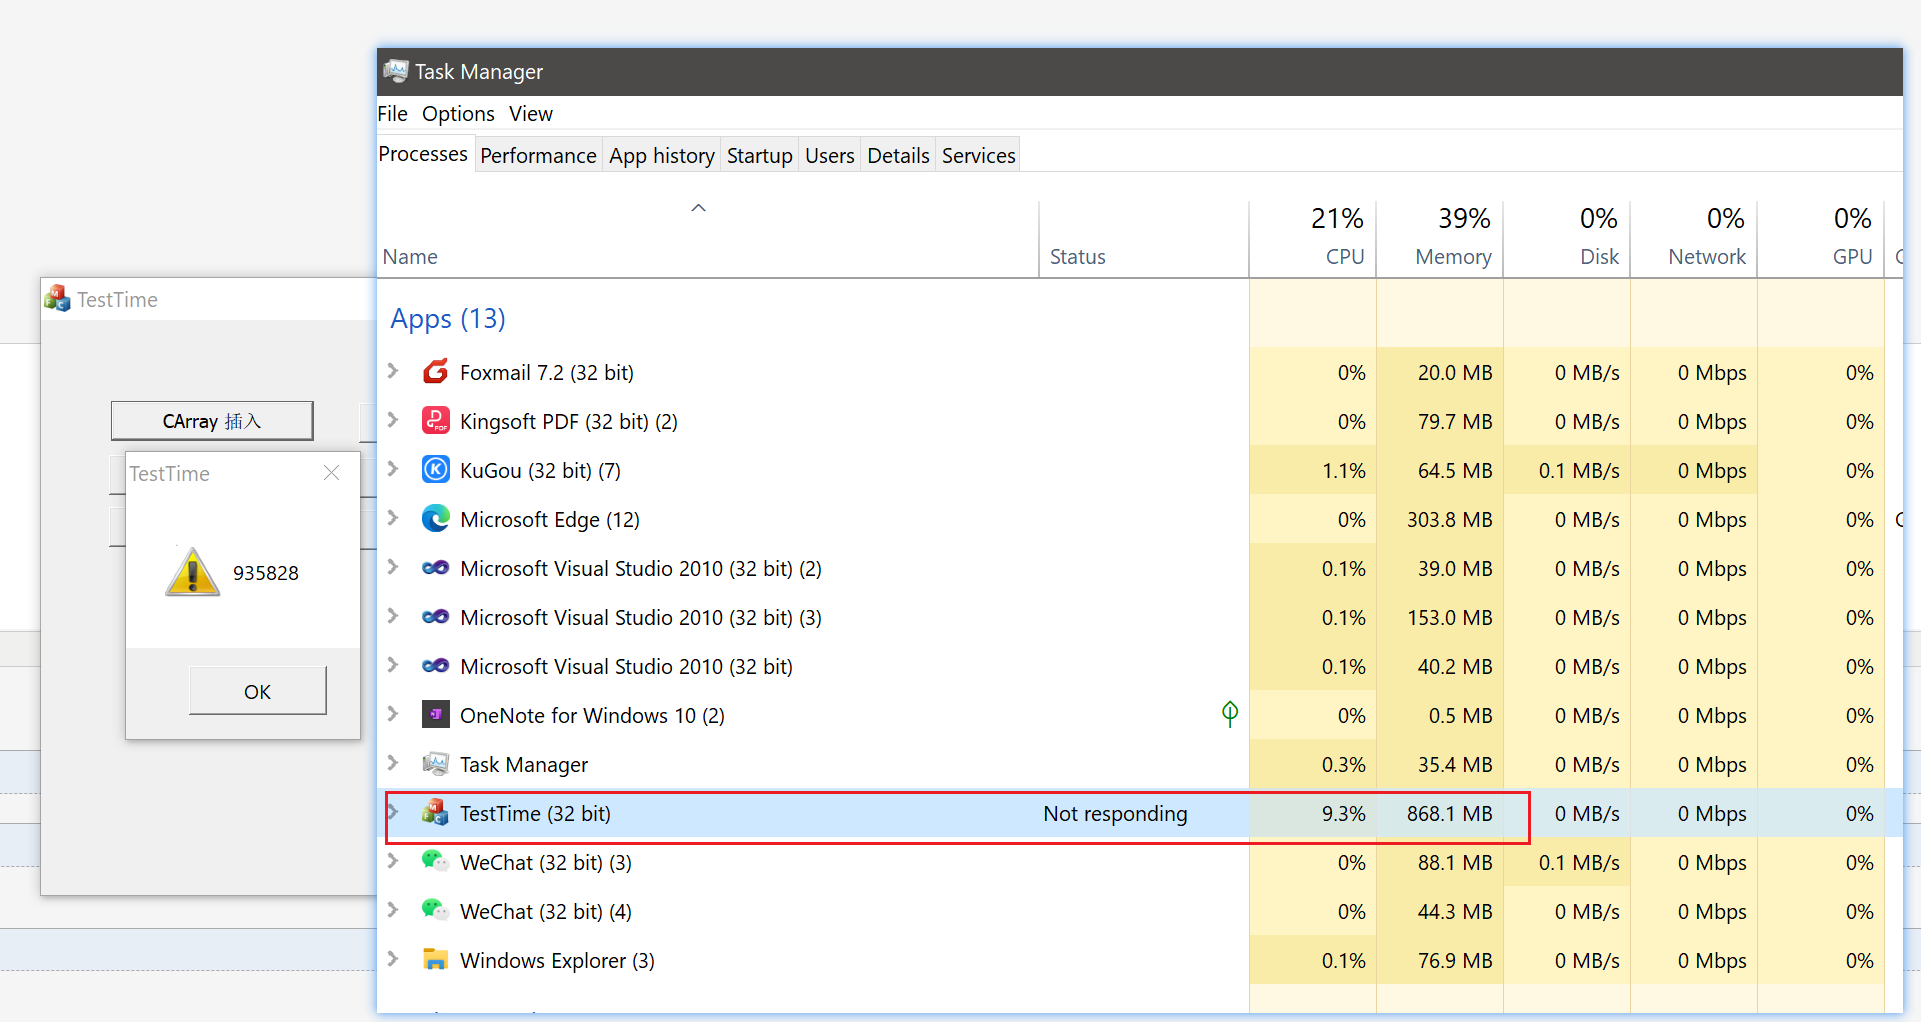
Task: Expand the OneNote for Windows 10 group
Action: point(393,714)
